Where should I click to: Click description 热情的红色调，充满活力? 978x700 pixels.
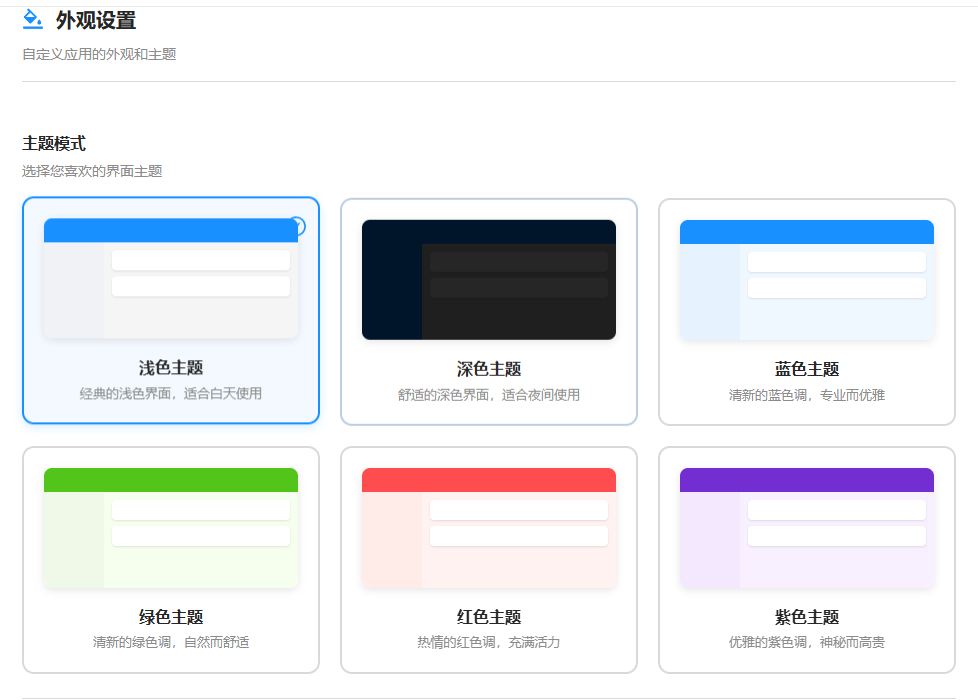tap(489, 642)
